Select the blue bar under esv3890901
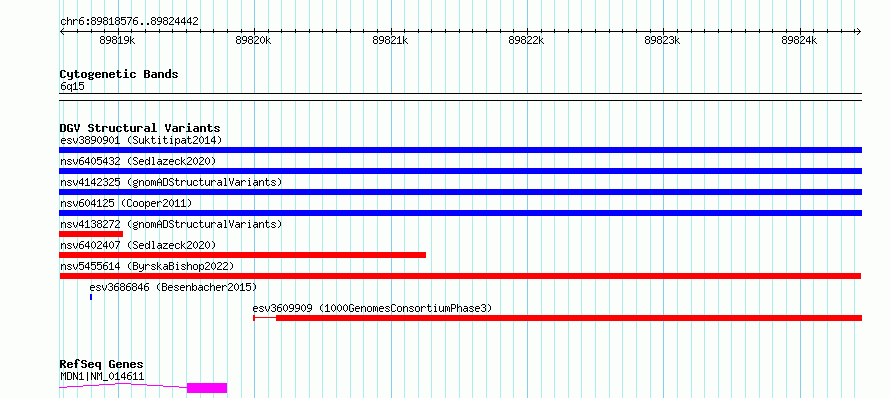The height and width of the screenshot is (398, 890). [460, 150]
